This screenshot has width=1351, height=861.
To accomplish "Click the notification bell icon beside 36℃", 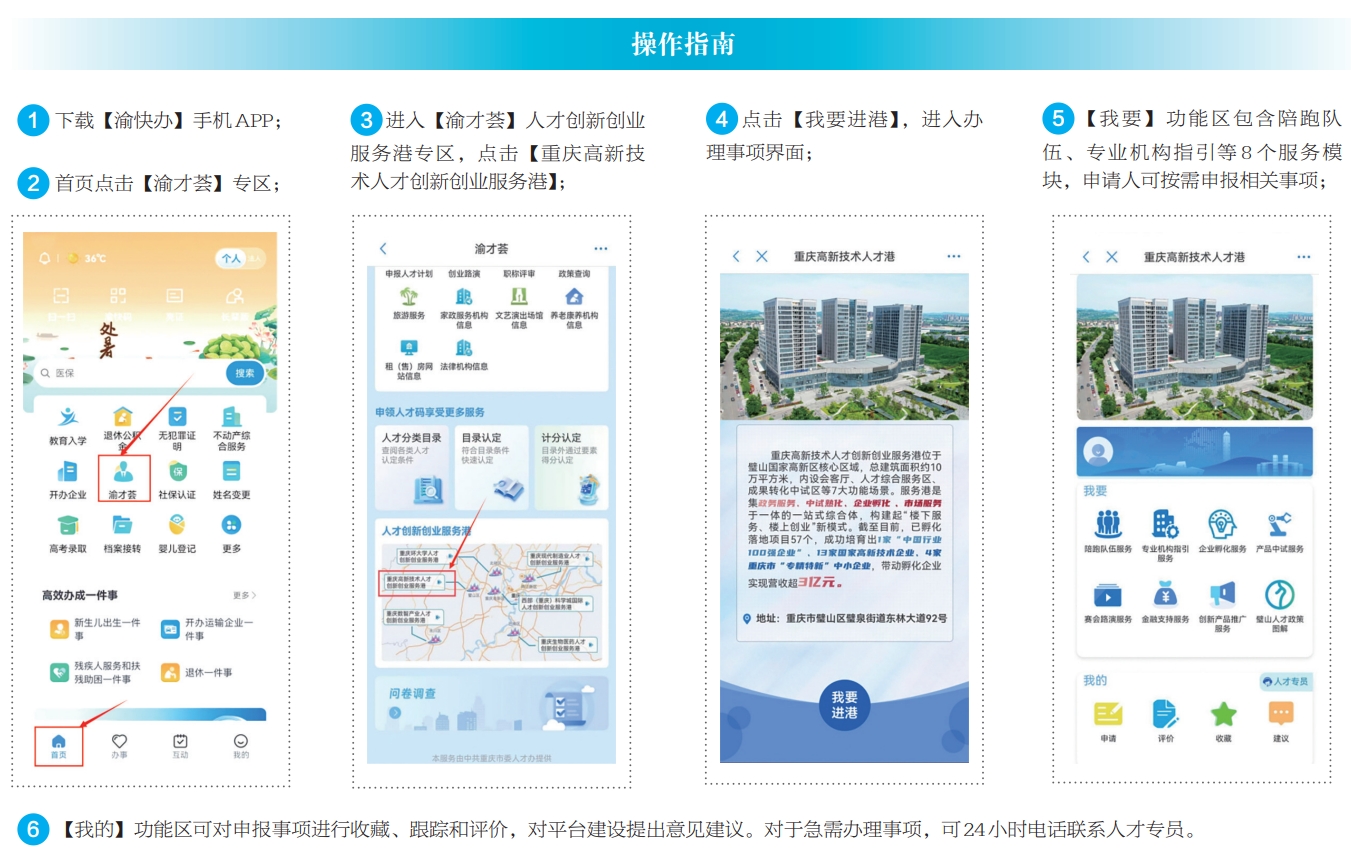I will pyautogui.click(x=44, y=259).
